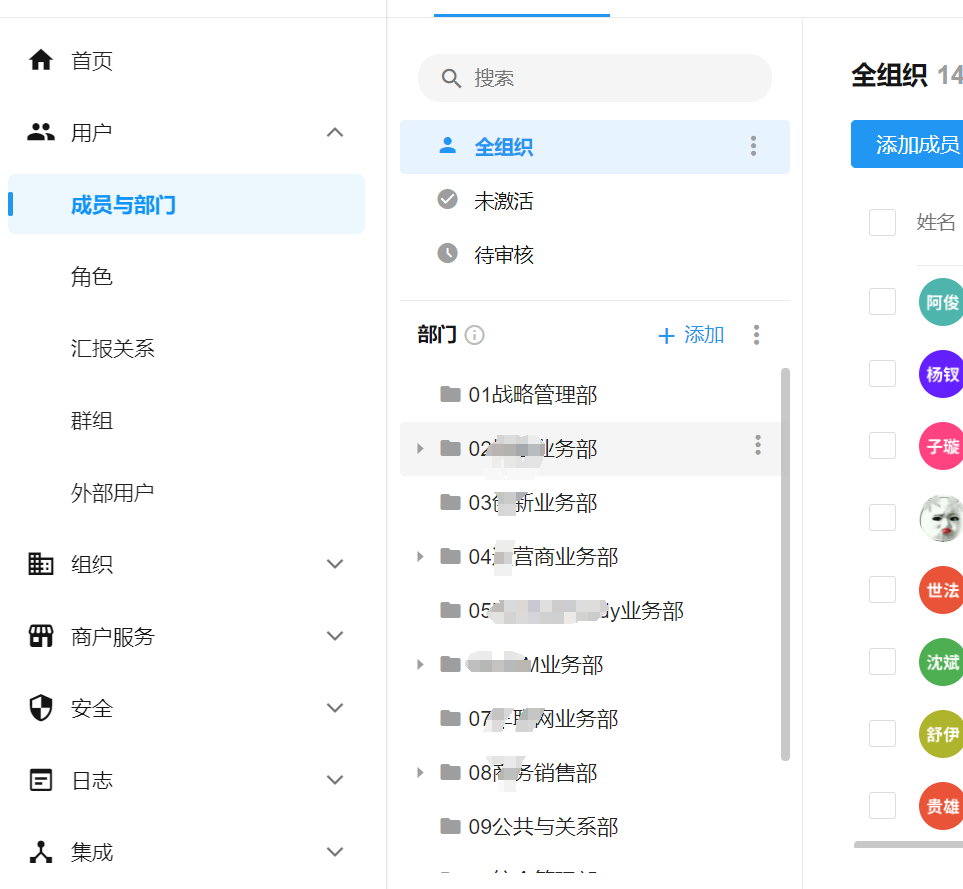Screen dimensions: 963x889
Task: Click the 添加 link to add a department
Action: pyautogui.click(x=691, y=335)
